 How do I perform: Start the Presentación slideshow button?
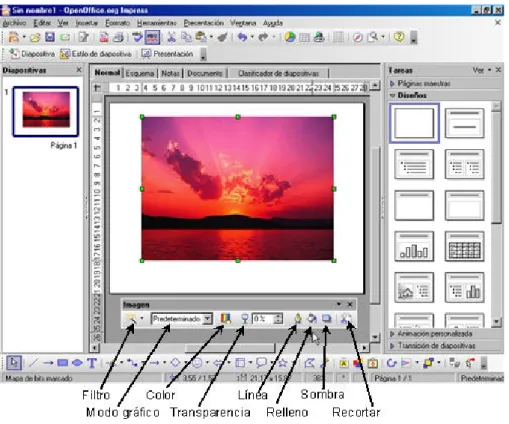point(167,54)
